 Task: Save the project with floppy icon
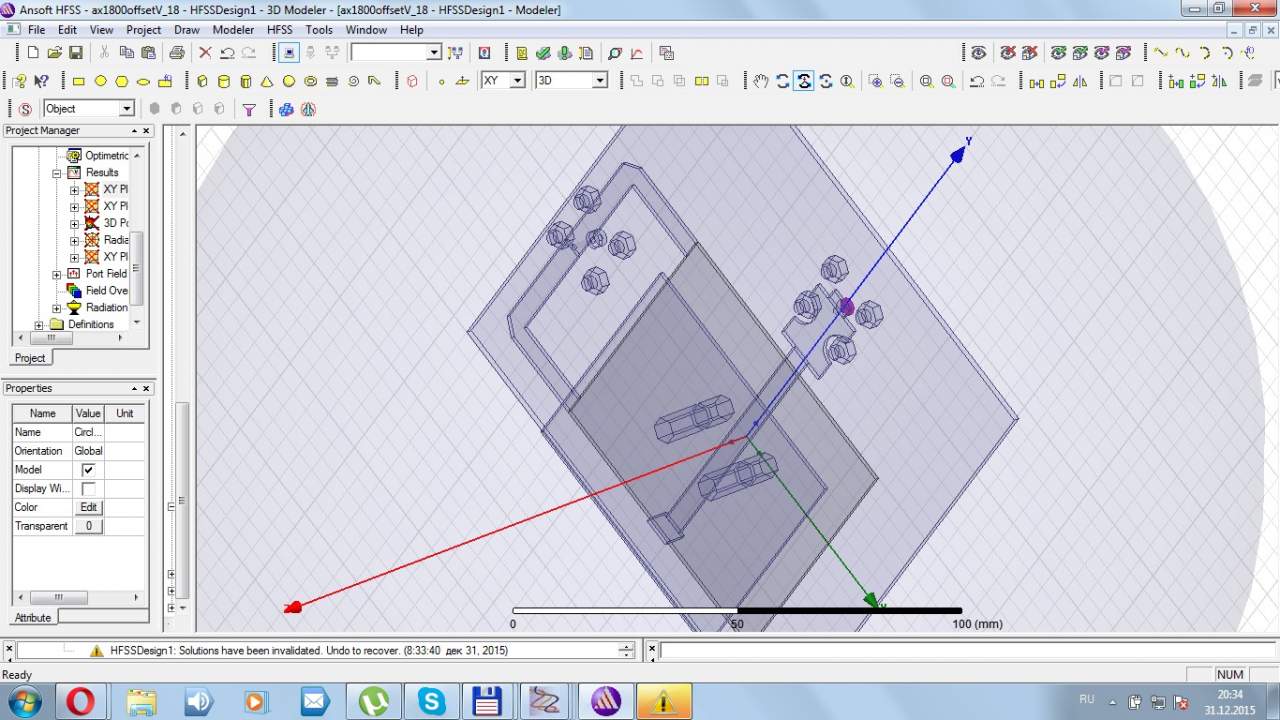click(76, 53)
